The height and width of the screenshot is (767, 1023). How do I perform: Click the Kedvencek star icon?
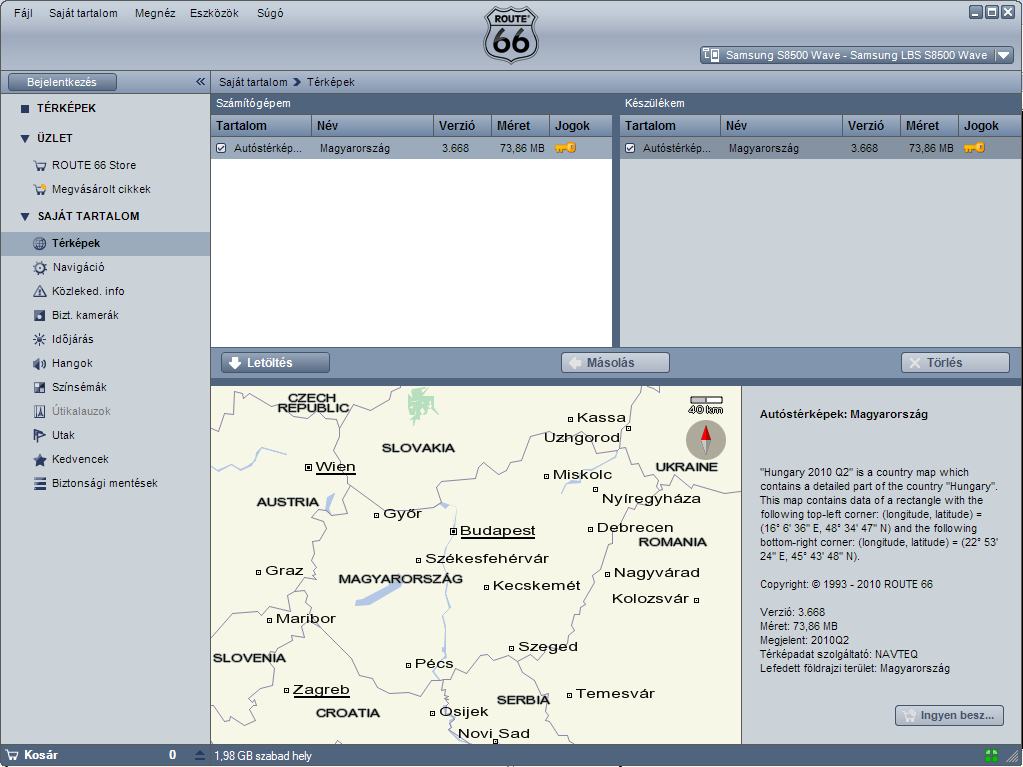click(40, 460)
